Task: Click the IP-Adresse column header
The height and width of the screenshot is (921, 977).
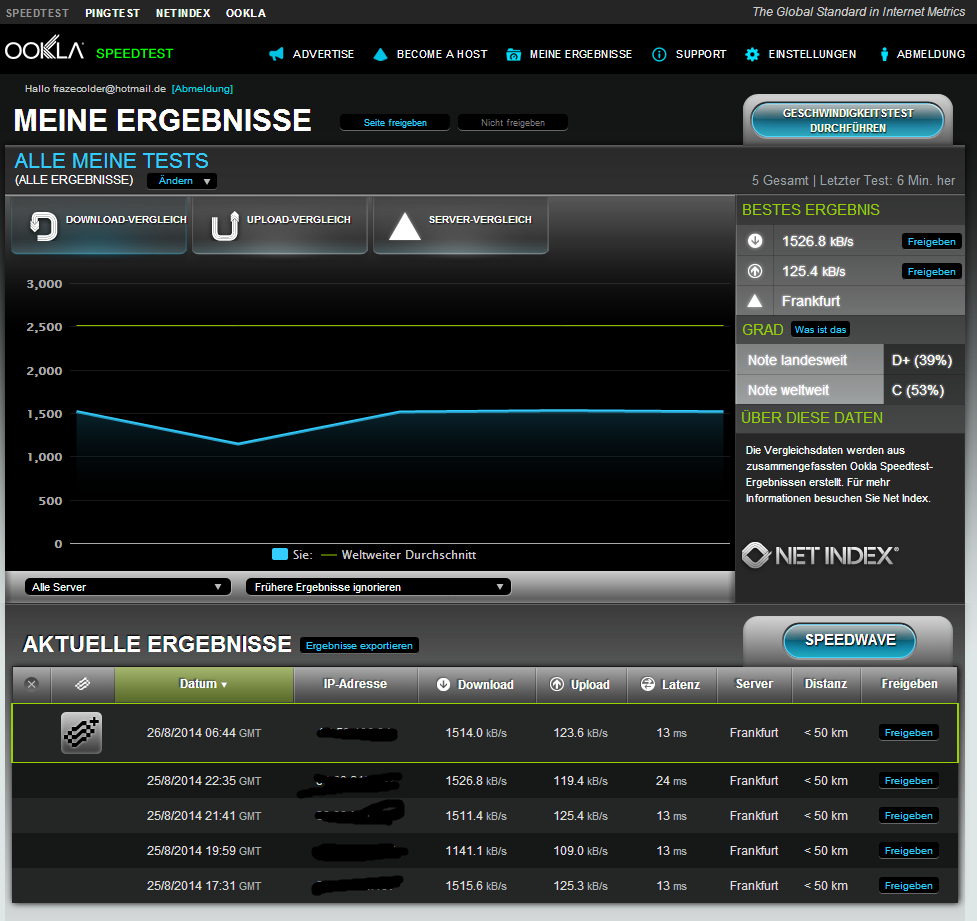Action: pos(355,684)
